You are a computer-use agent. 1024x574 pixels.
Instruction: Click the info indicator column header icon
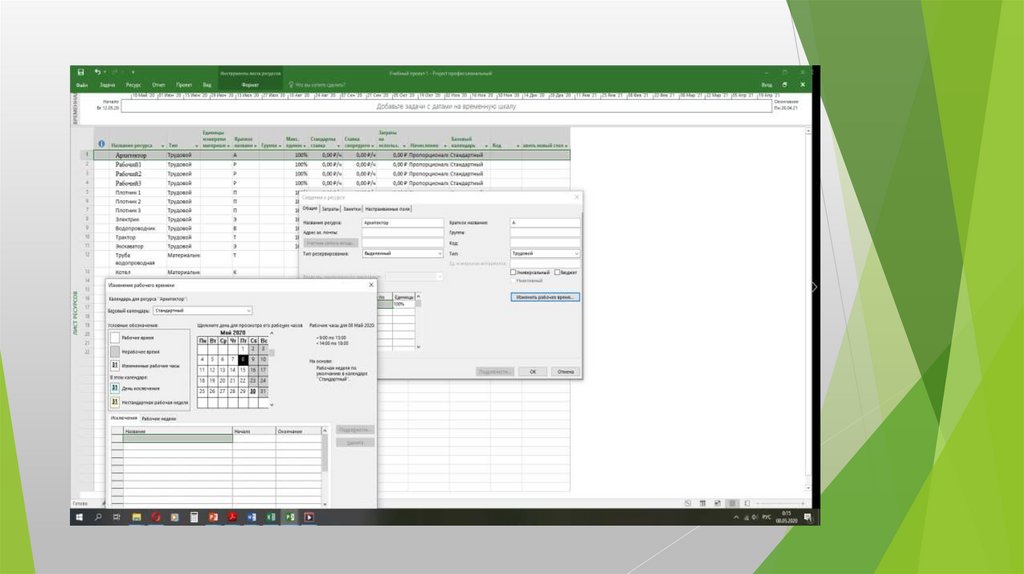(102, 144)
